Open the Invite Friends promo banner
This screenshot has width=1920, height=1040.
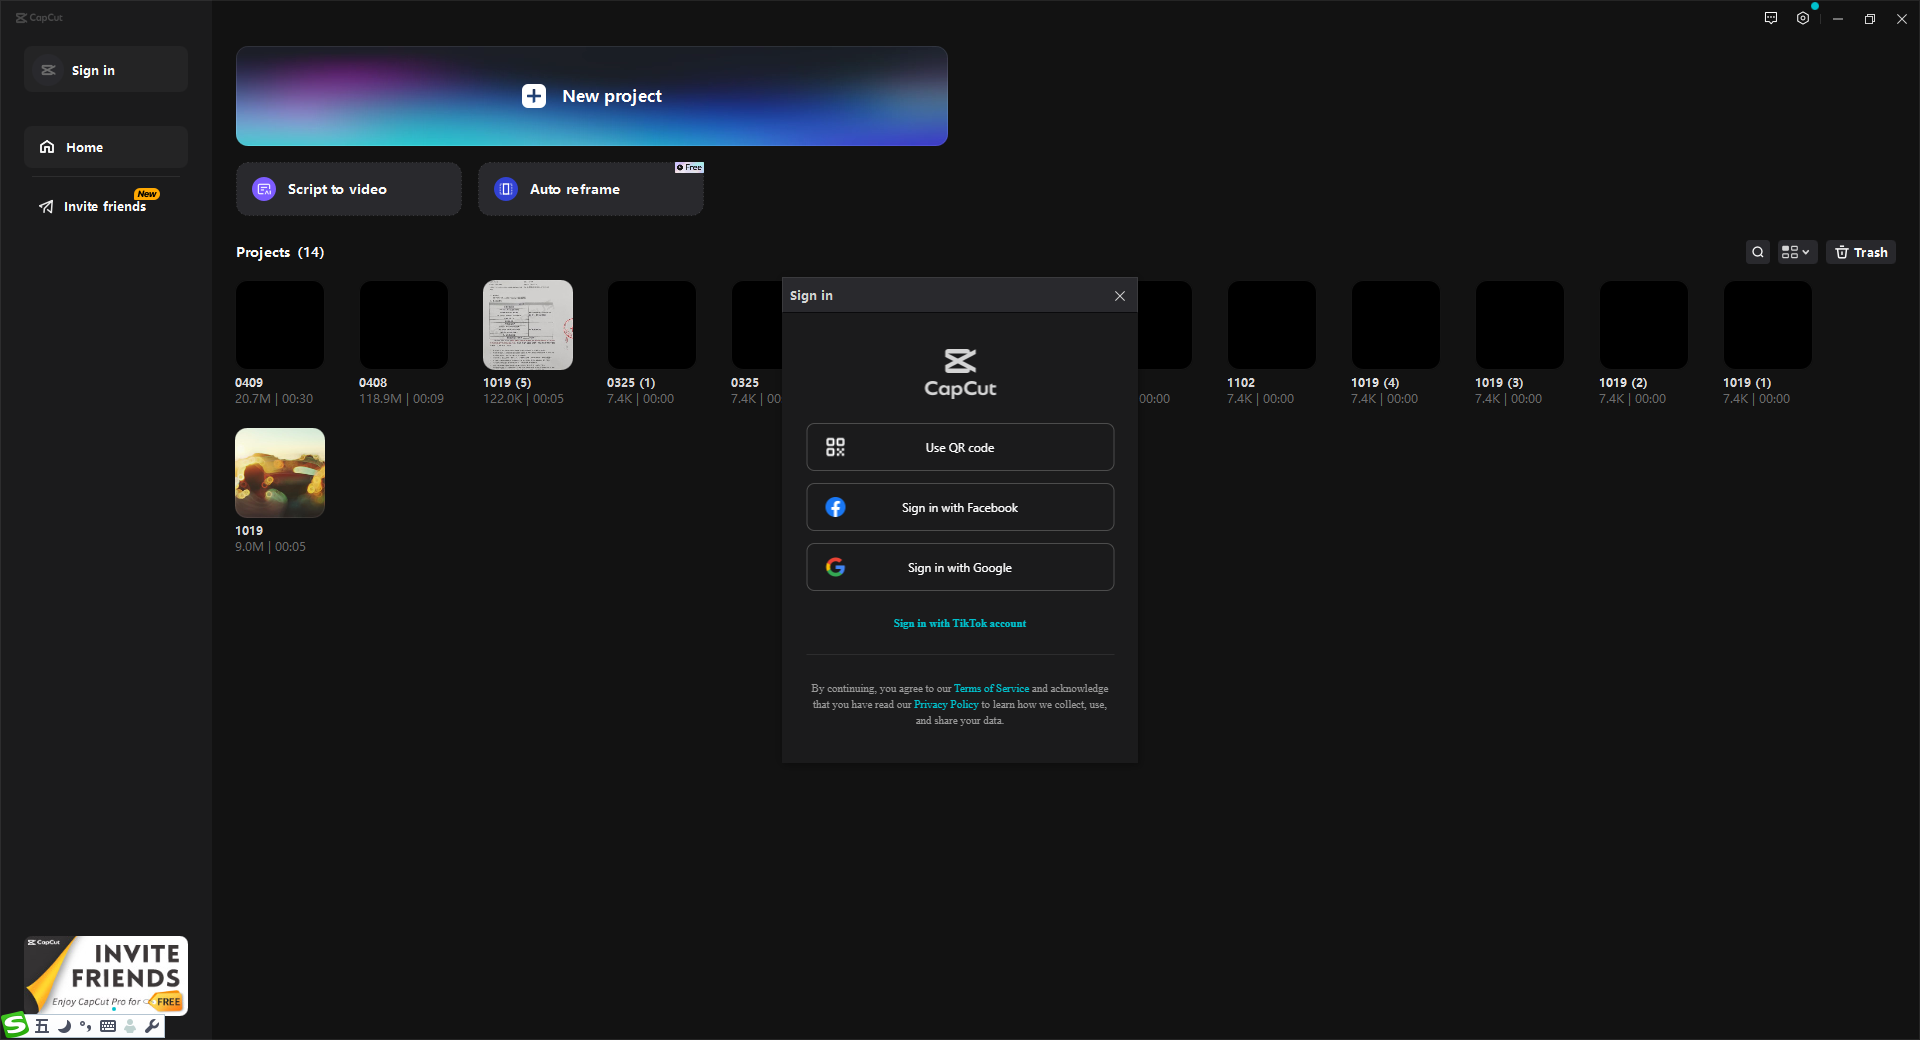coord(106,975)
